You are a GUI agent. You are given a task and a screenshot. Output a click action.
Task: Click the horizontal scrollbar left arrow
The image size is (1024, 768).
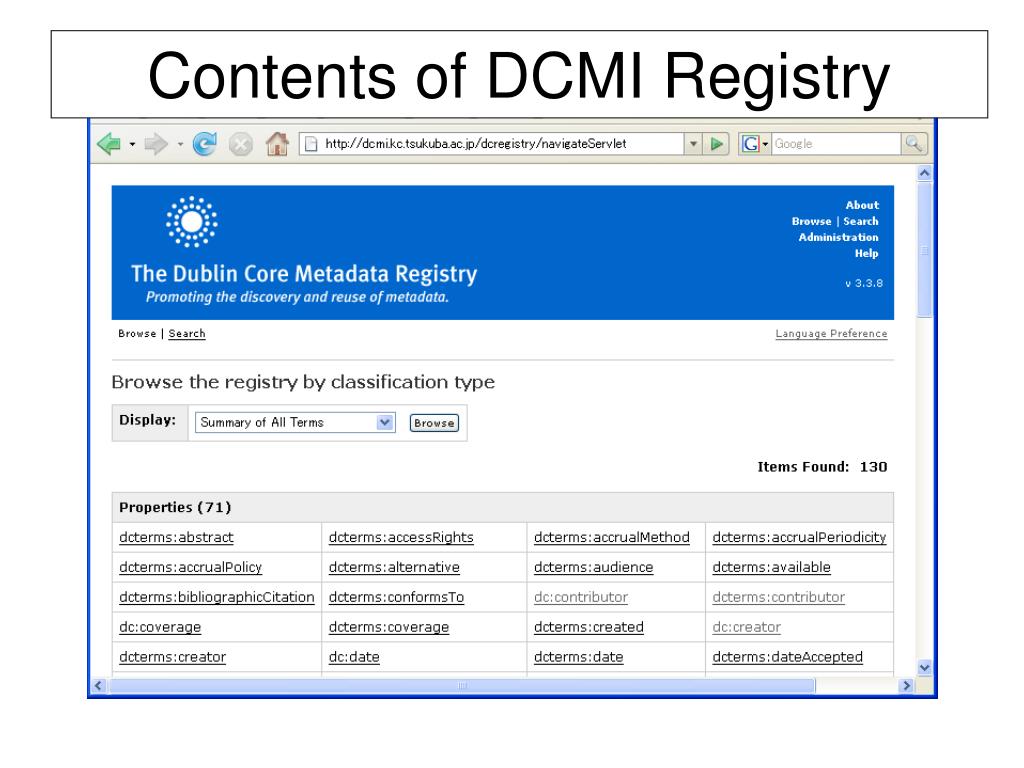coord(99,686)
